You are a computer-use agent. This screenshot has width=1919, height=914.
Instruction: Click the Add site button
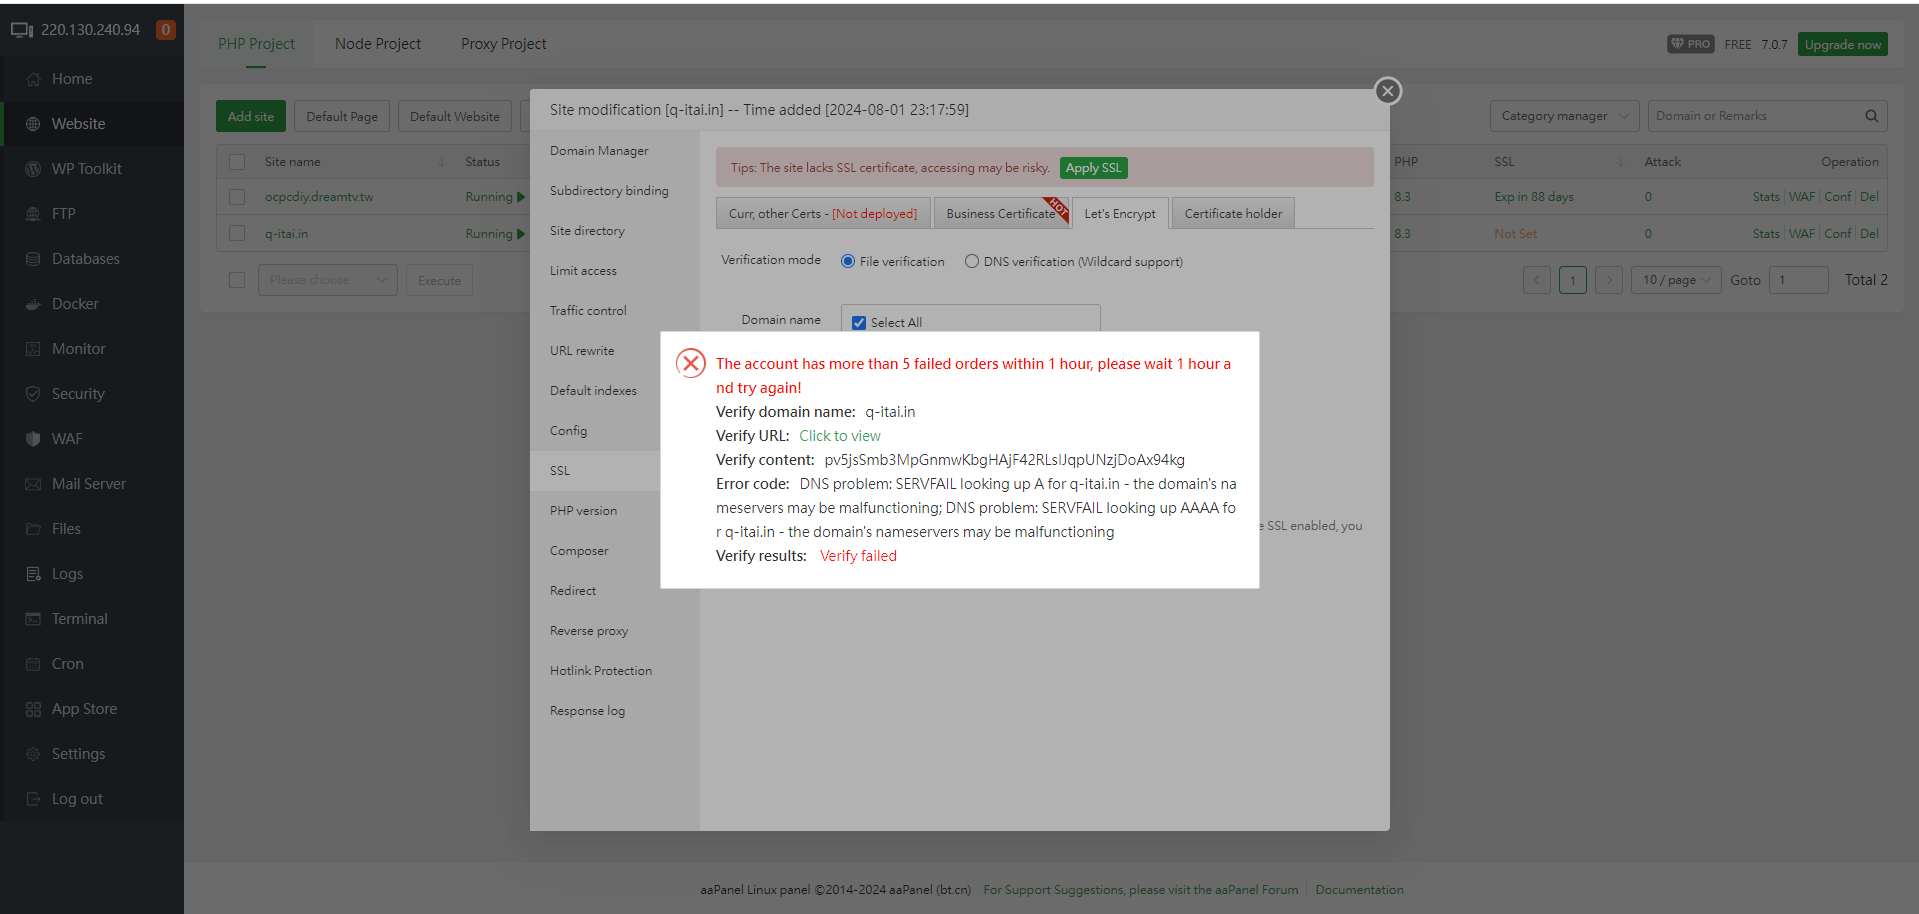point(251,116)
